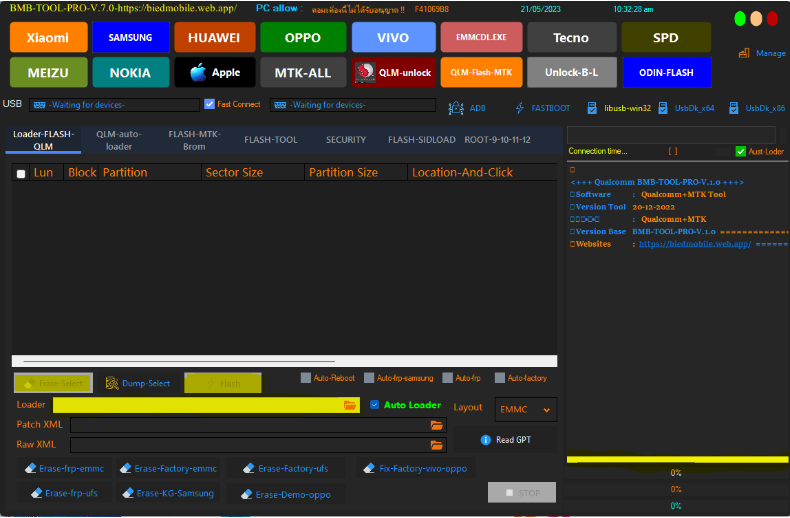The height and width of the screenshot is (518, 790).
Task: Toggle the Auto Loader checkbox
Action: click(x=374, y=405)
